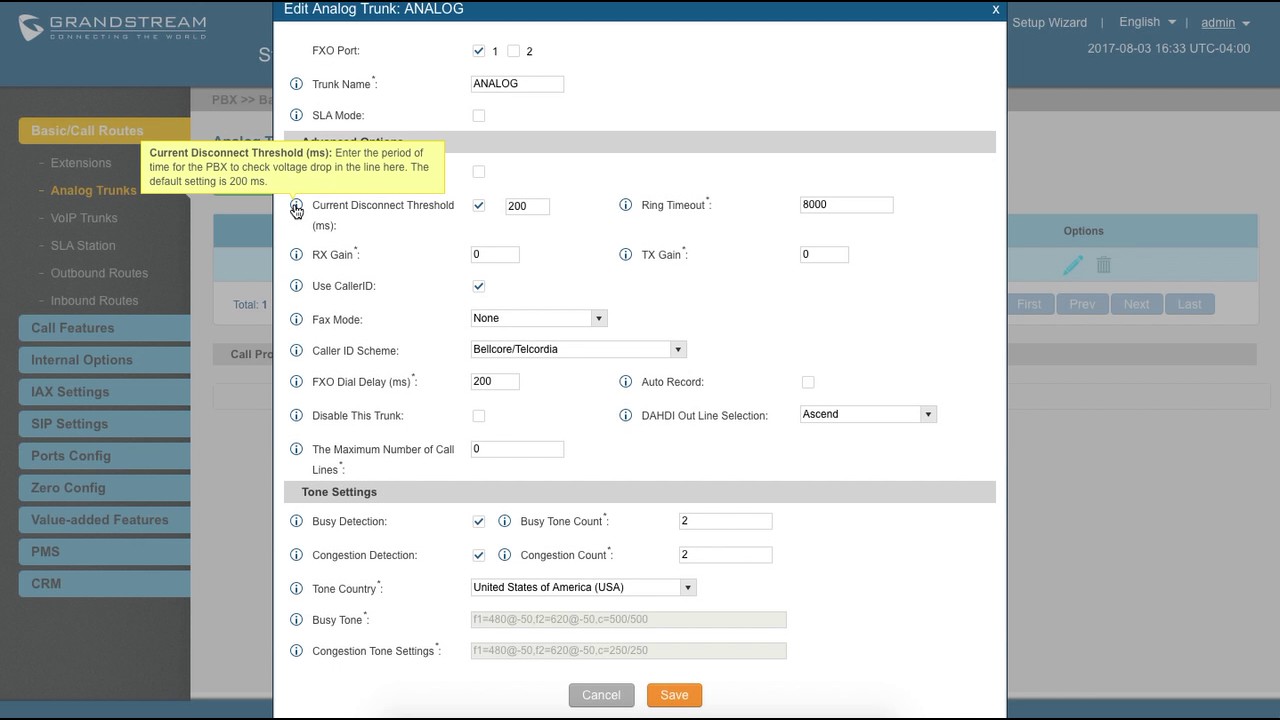
Task: Enable SLA Mode checkbox
Action: [x=479, y=116]
